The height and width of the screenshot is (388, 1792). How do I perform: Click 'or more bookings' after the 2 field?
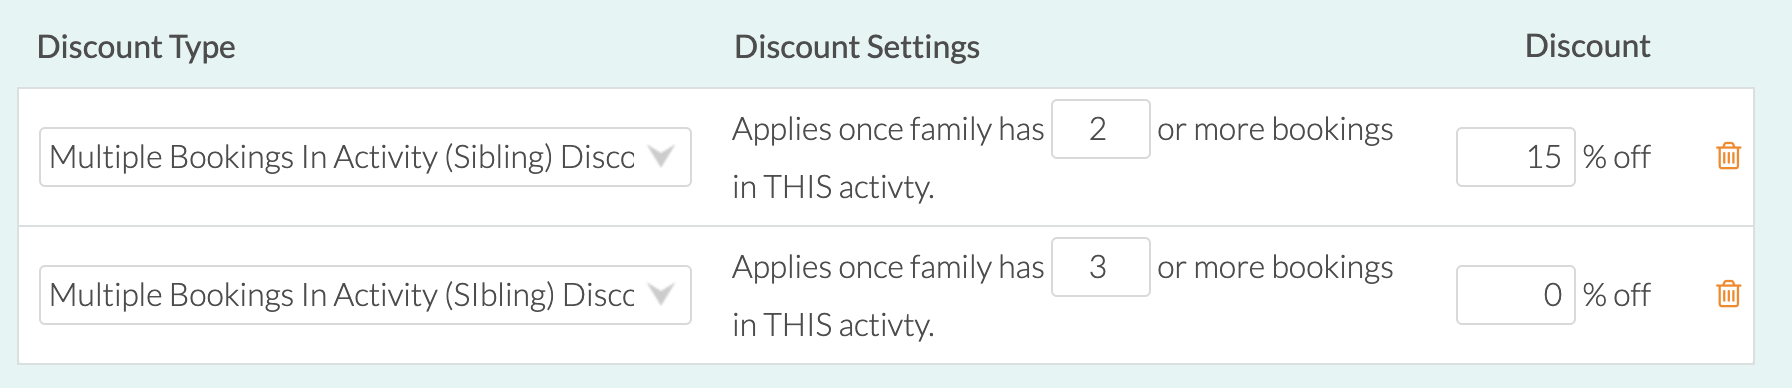pyautogui.click(x=1275, y=130)
